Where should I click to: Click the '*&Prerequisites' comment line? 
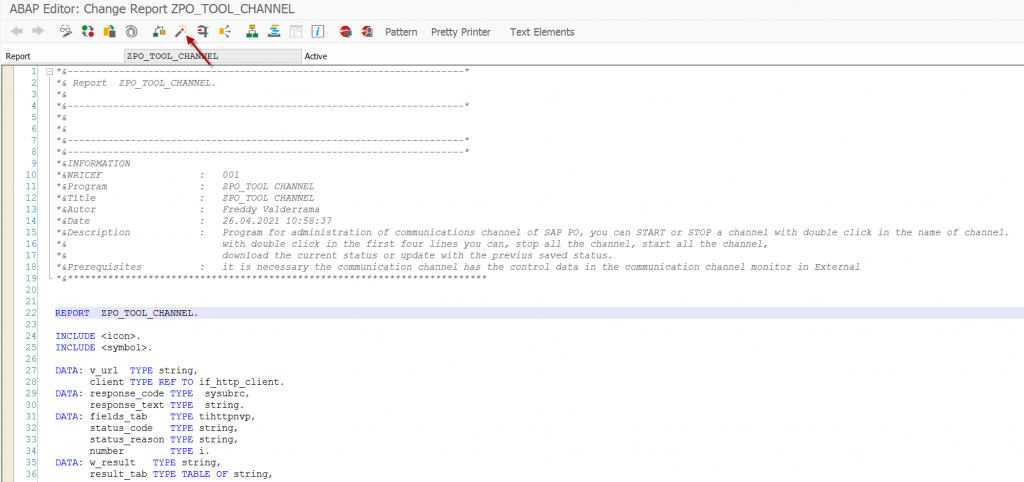click(x=458, y=267)
